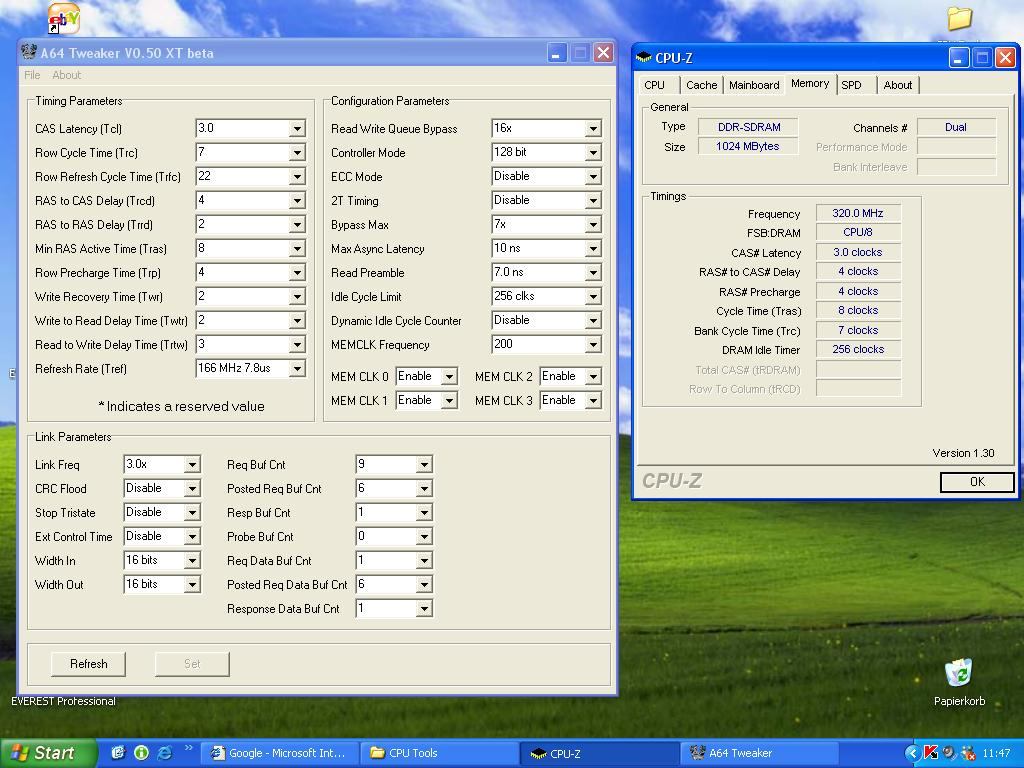Click the Frequency value 320.0 MHz field
1024x768 pixels.
[x=858, y=213]
